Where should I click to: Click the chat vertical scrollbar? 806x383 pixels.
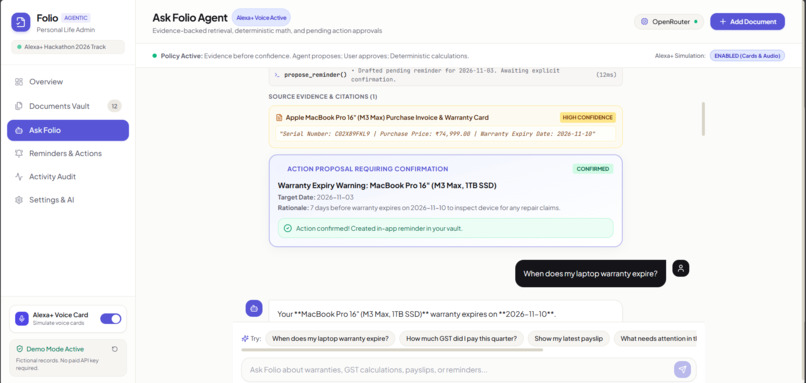tap(703, 119)
